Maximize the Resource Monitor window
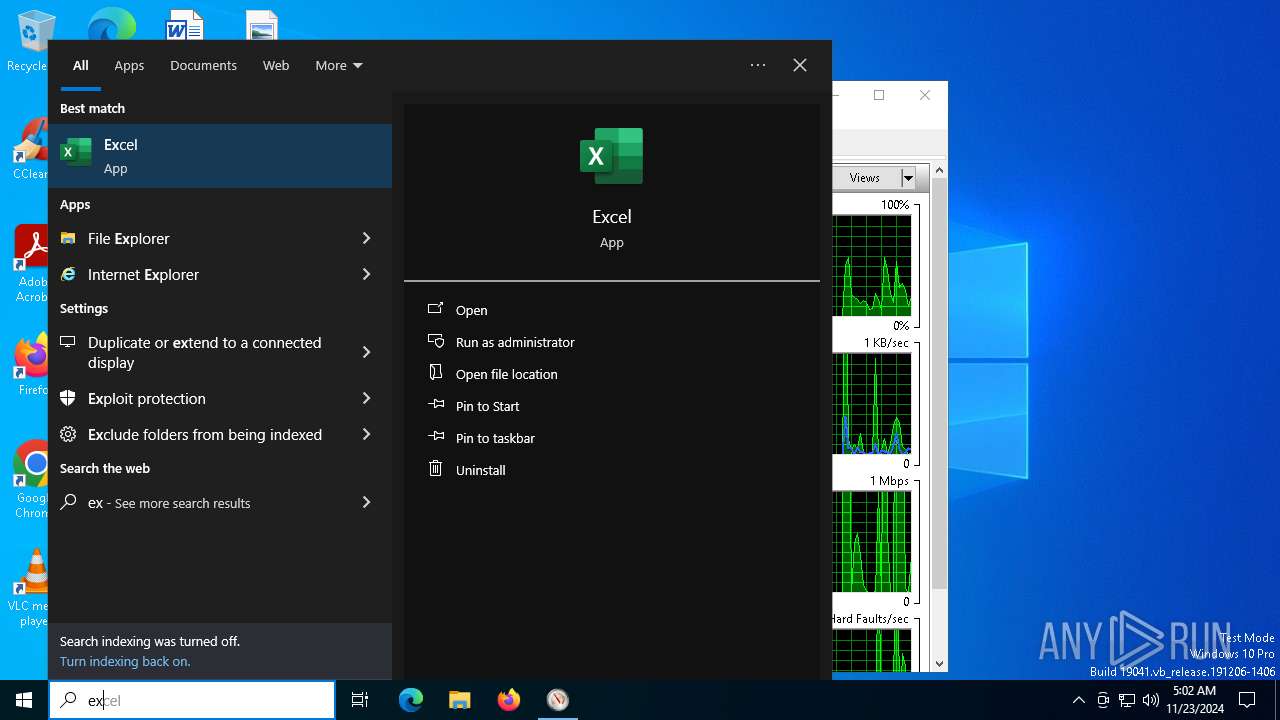 point(879,95)
